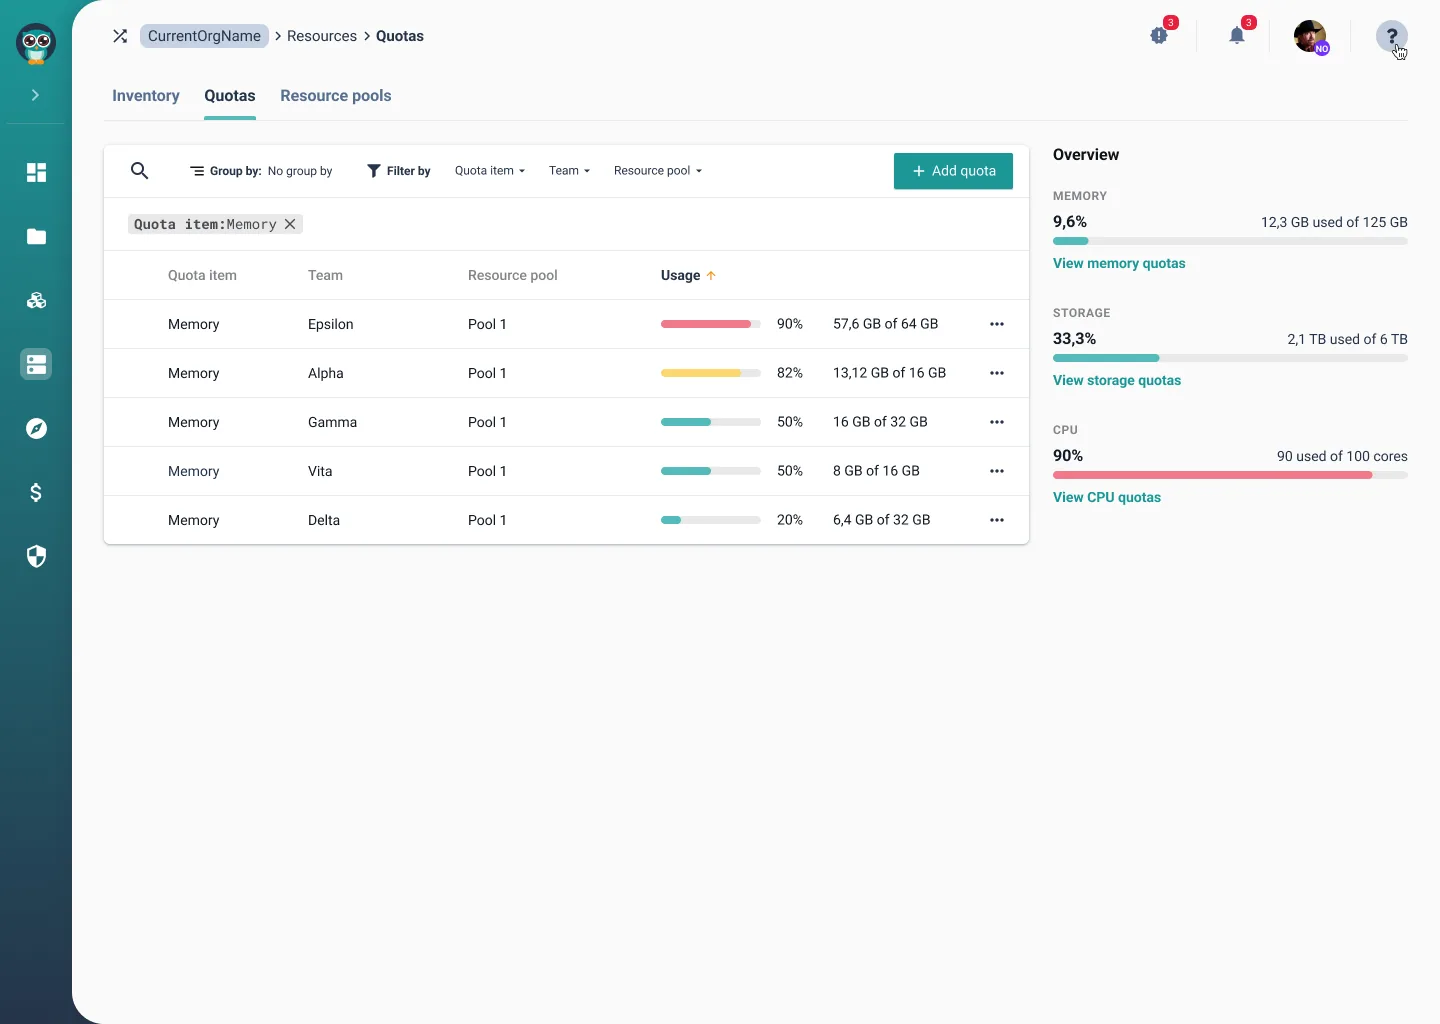
Task: Open the actions menu for the Gamma row
Action: 997,422
